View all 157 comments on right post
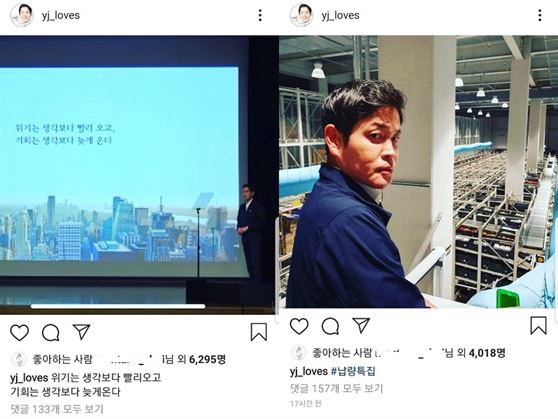 [337, 388]
